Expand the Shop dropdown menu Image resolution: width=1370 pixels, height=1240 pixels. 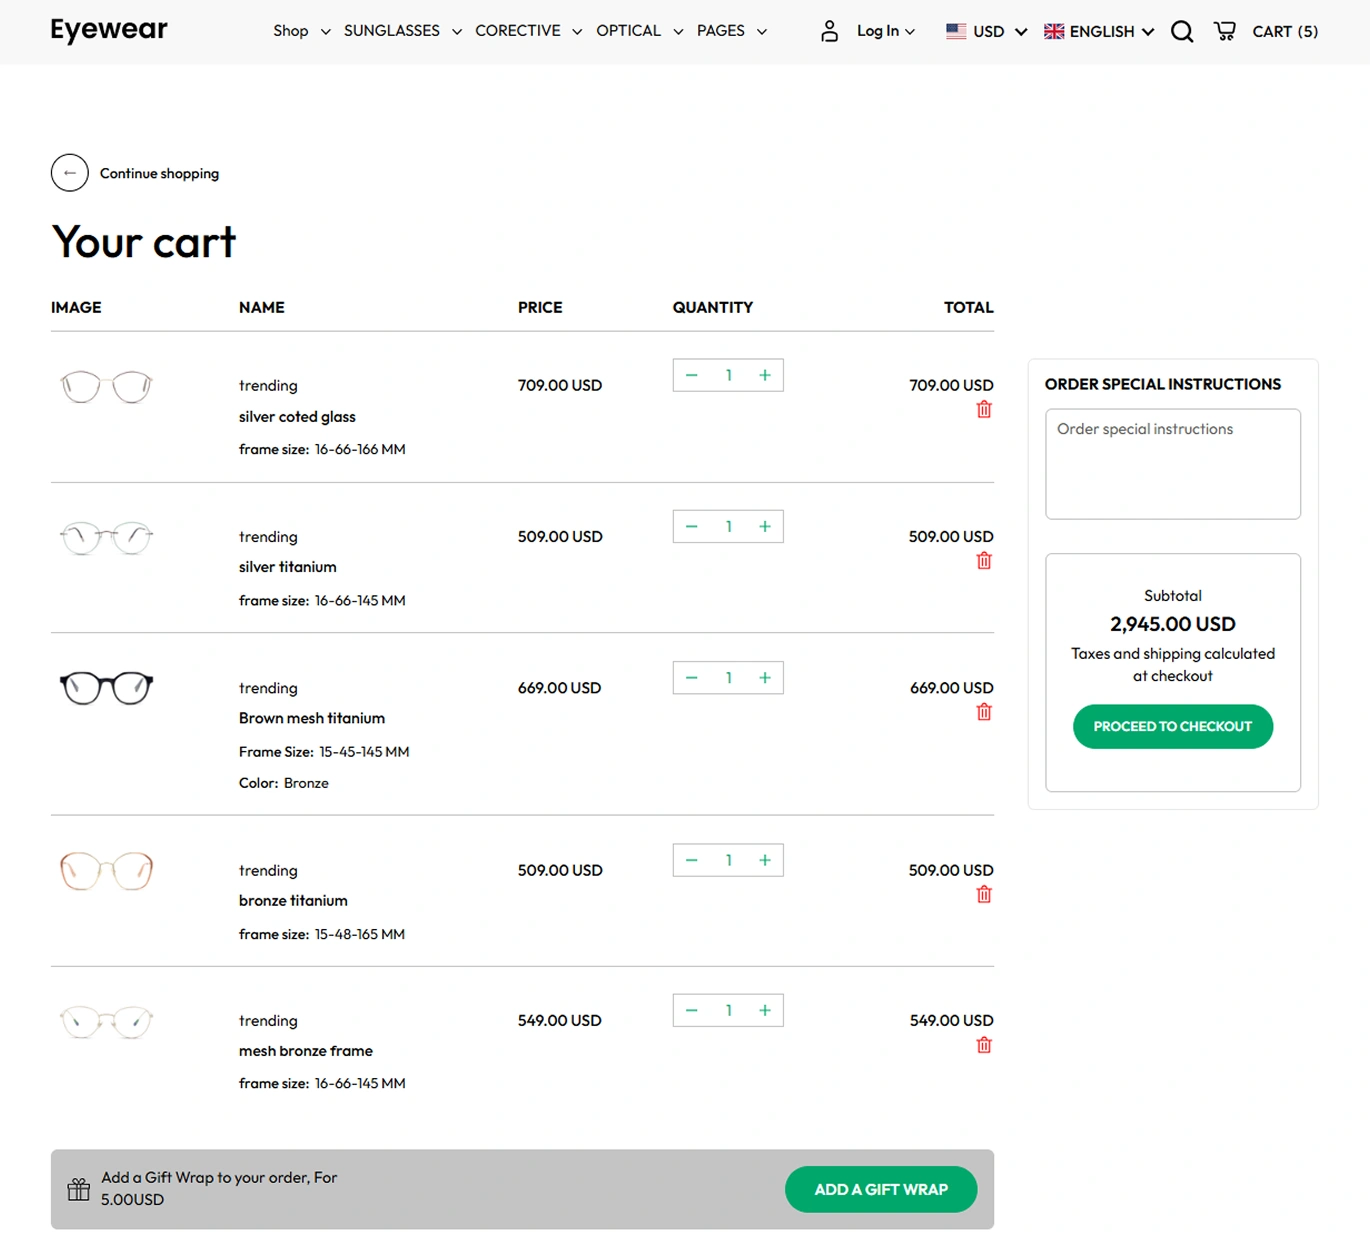301,31
